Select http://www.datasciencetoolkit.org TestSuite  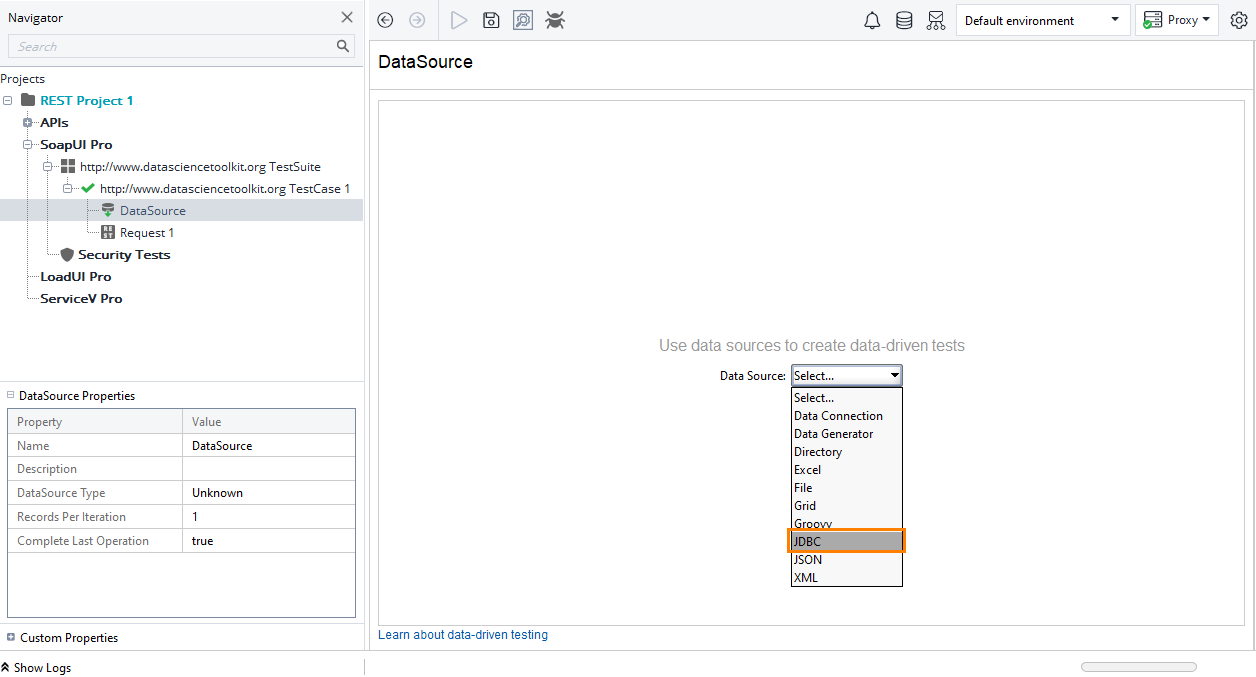[x=200, y=167]
